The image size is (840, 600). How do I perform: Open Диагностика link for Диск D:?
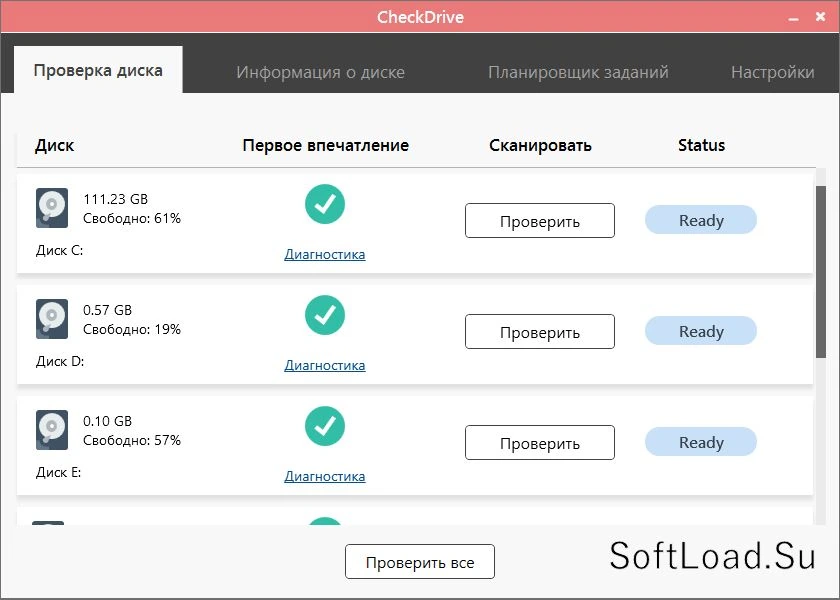(x=325, y=365)
